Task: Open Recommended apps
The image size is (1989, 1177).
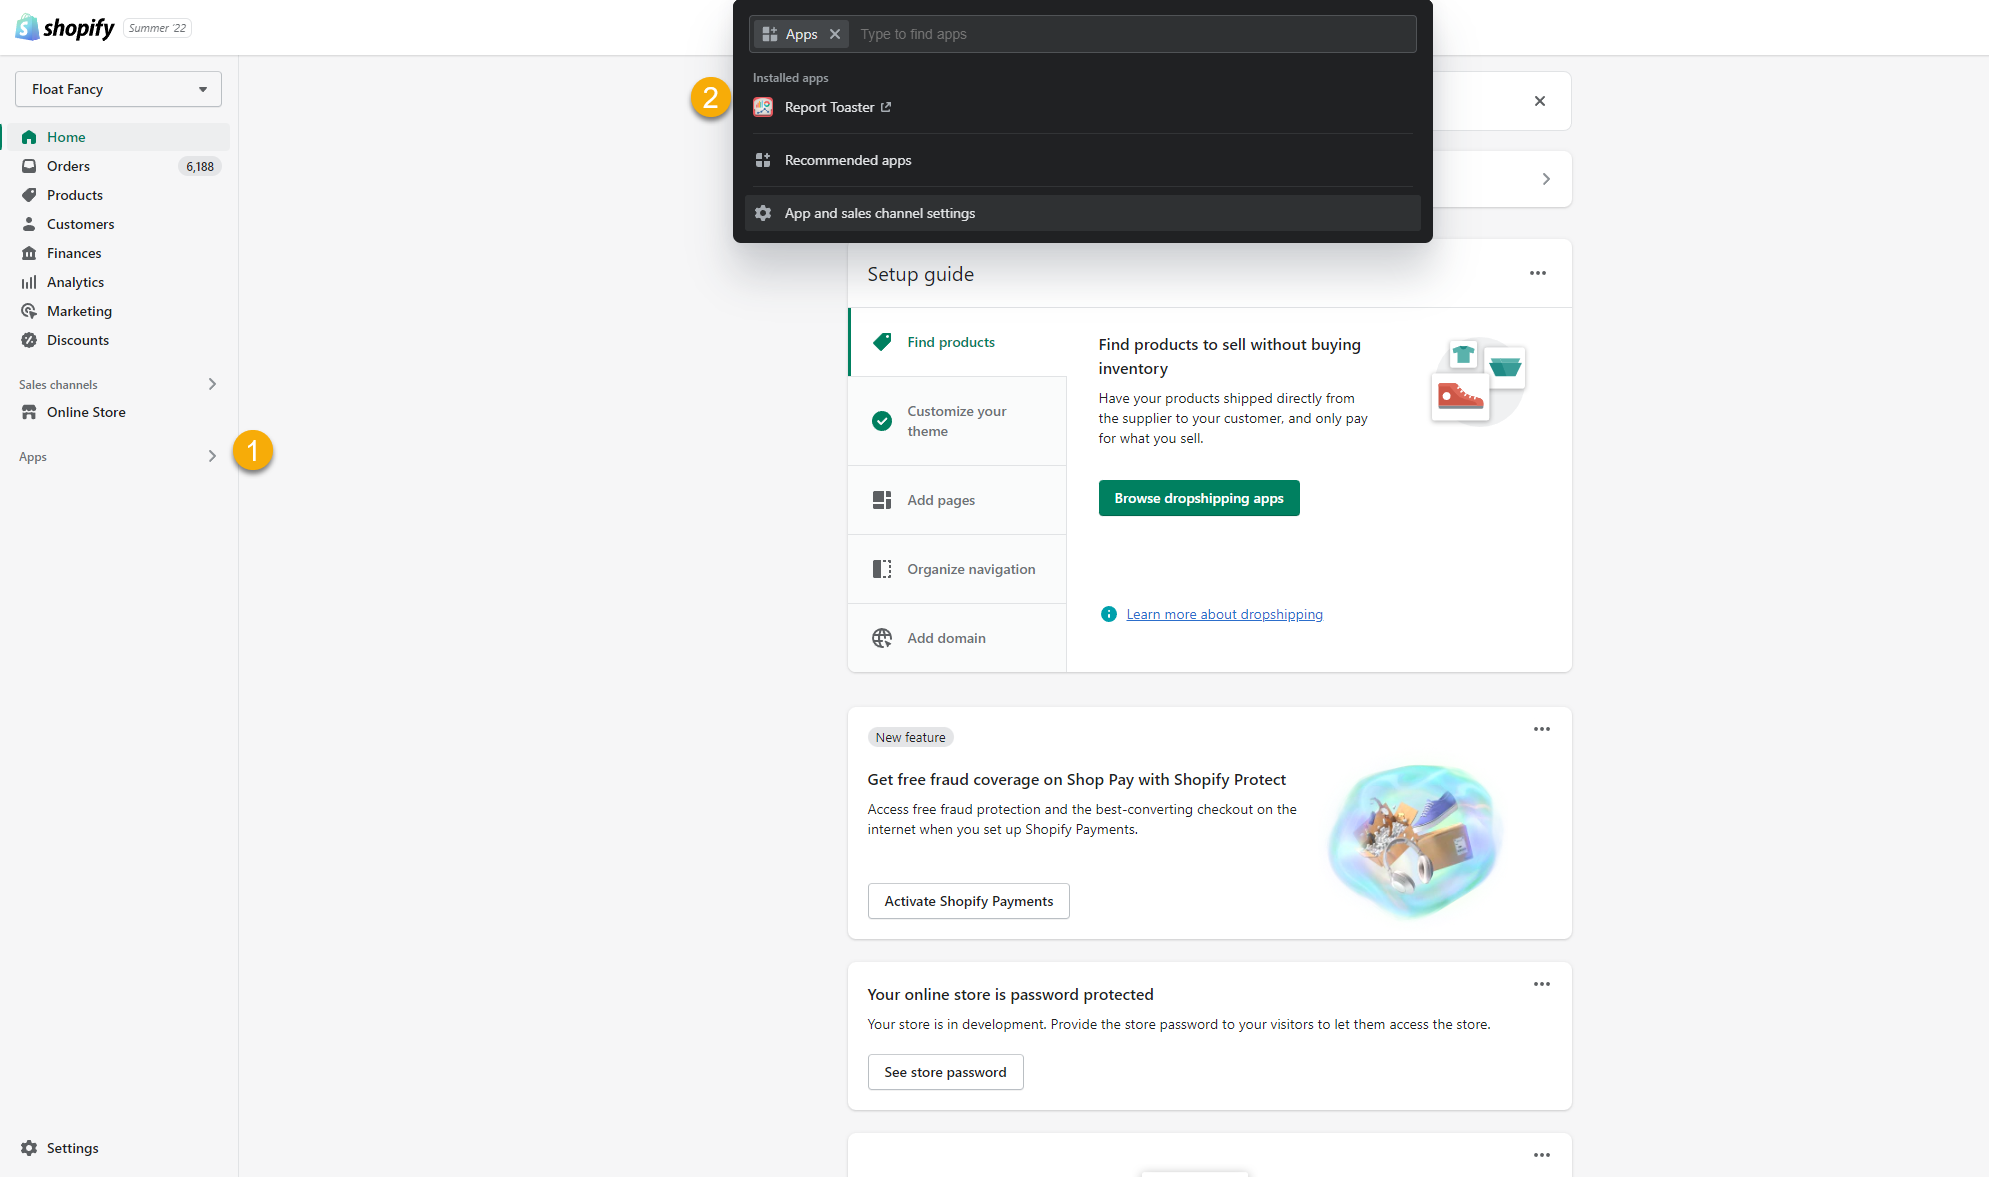Action: (x=847, y=160)
